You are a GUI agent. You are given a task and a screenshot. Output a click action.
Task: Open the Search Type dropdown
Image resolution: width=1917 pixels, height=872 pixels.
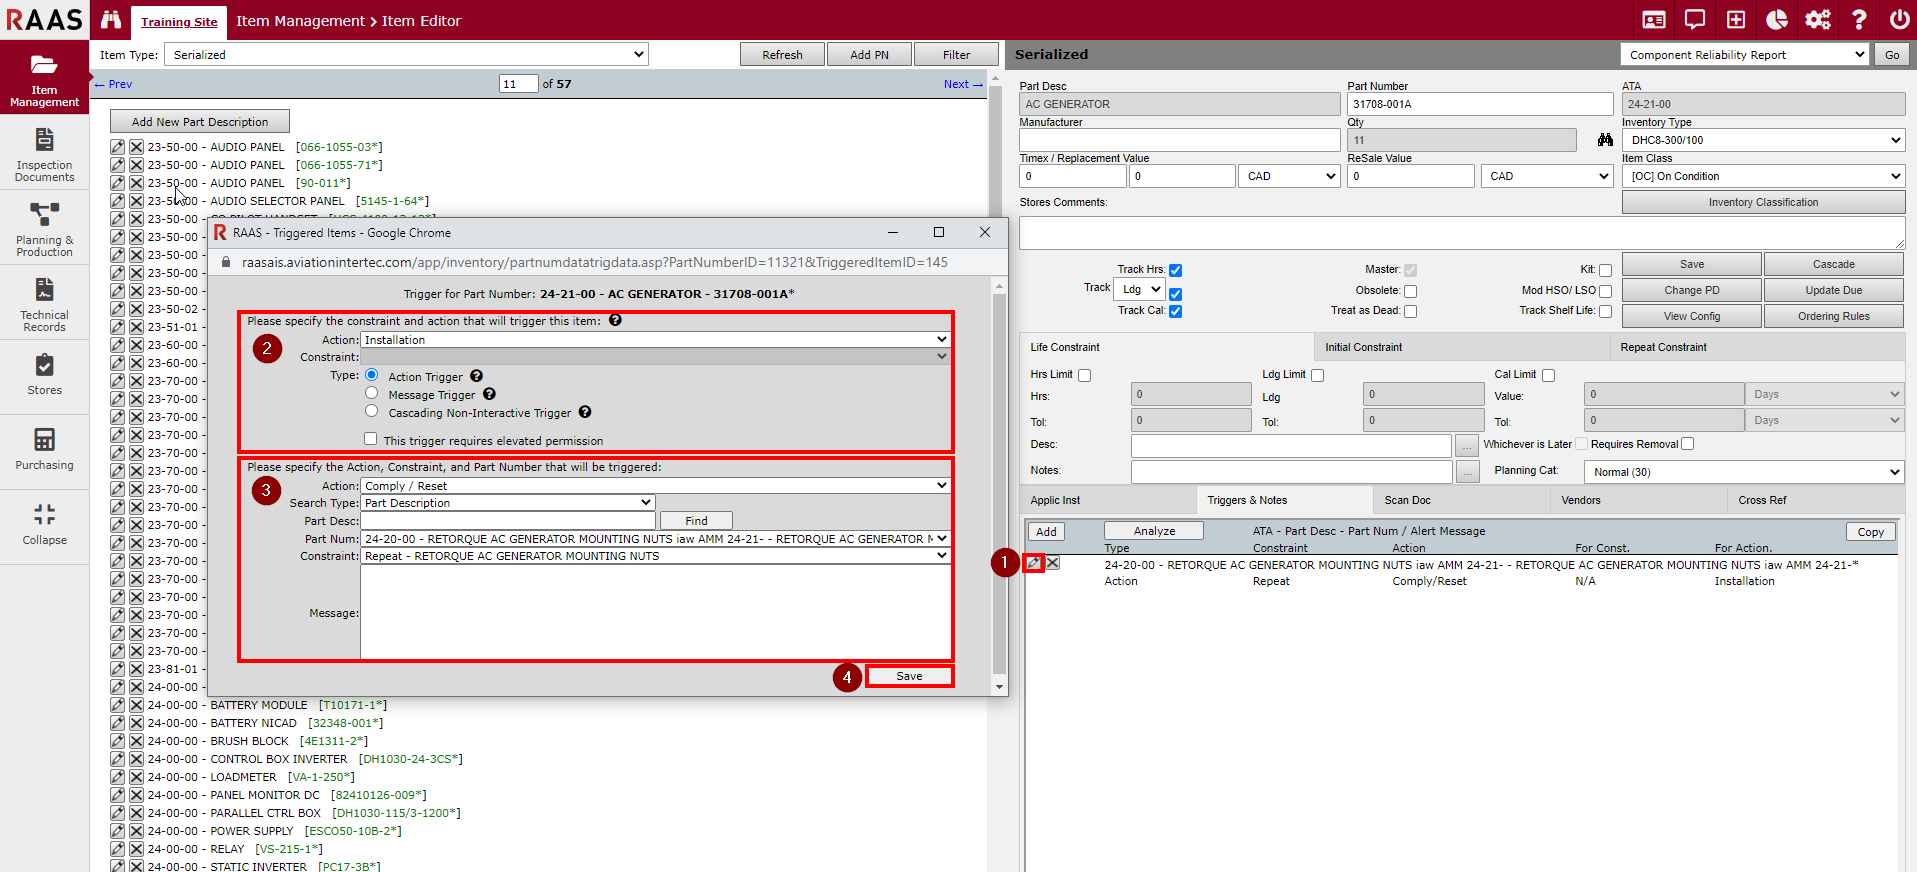(x=508, y=503)
